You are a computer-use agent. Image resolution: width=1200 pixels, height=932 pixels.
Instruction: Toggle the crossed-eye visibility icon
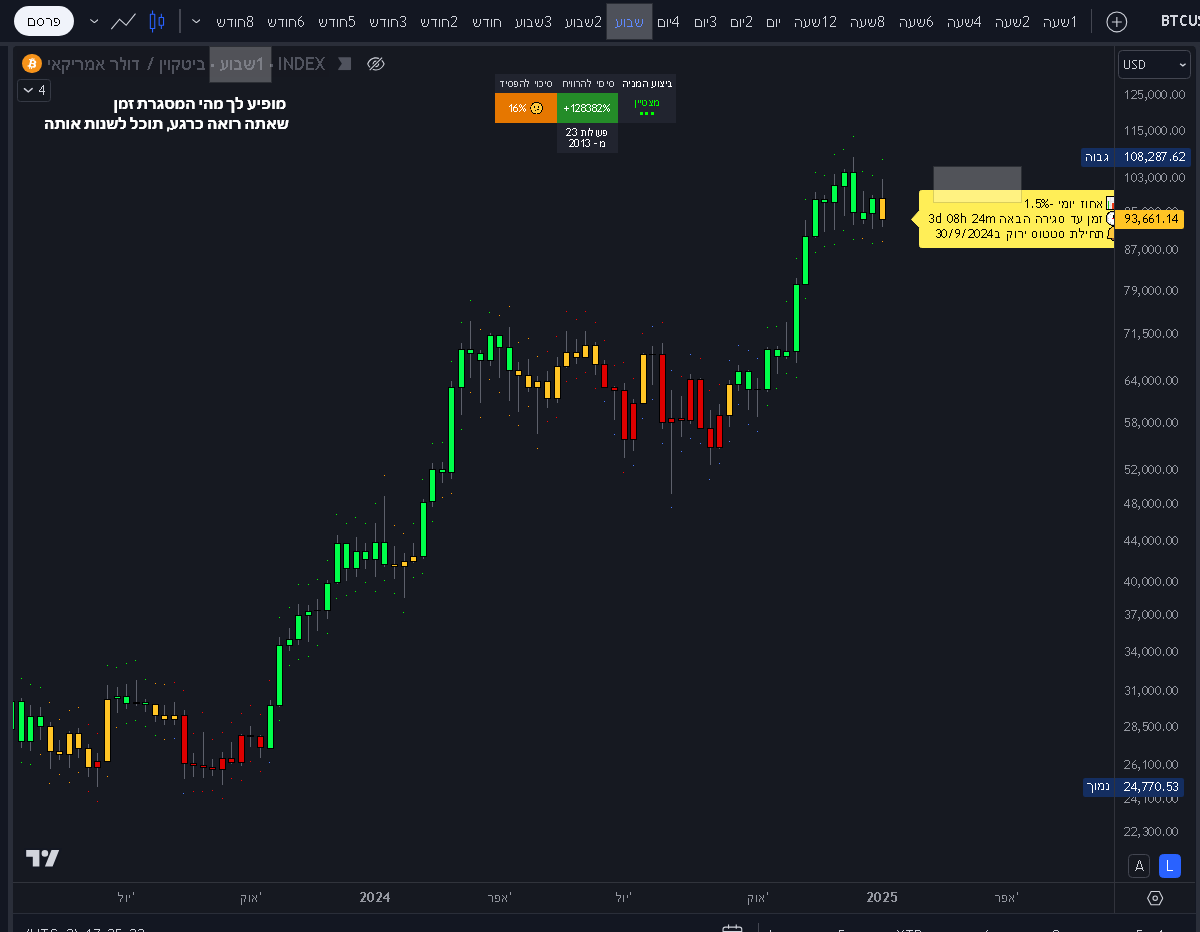(x=376, y=64)
